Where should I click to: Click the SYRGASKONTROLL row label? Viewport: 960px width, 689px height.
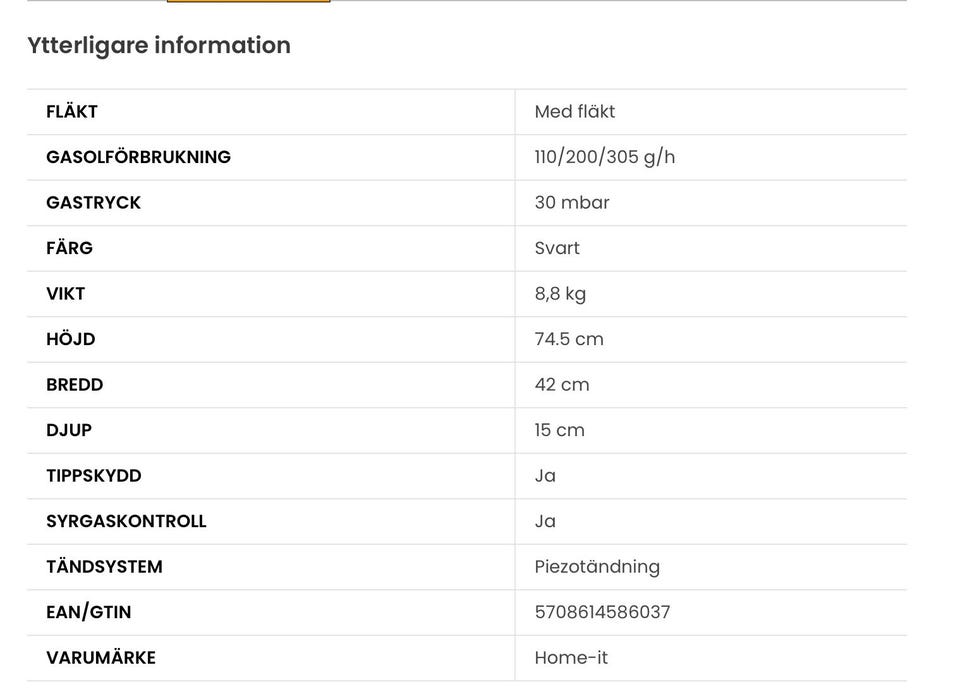[x=126, y=521]
